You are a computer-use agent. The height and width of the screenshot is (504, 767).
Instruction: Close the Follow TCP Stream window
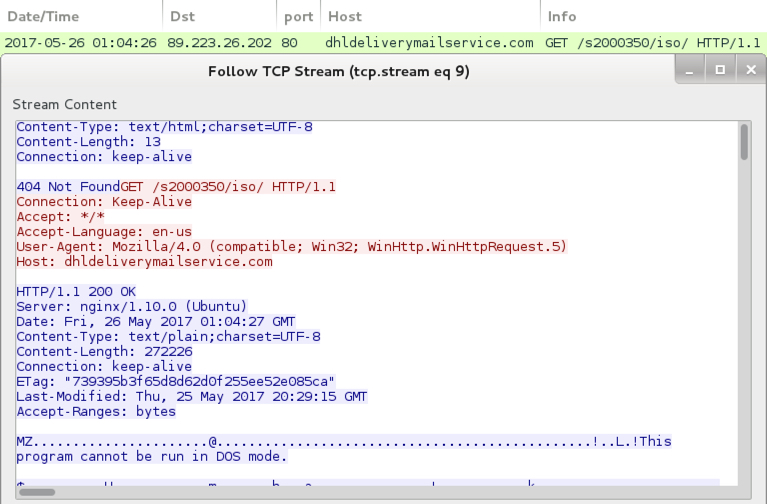pos(751,70)
